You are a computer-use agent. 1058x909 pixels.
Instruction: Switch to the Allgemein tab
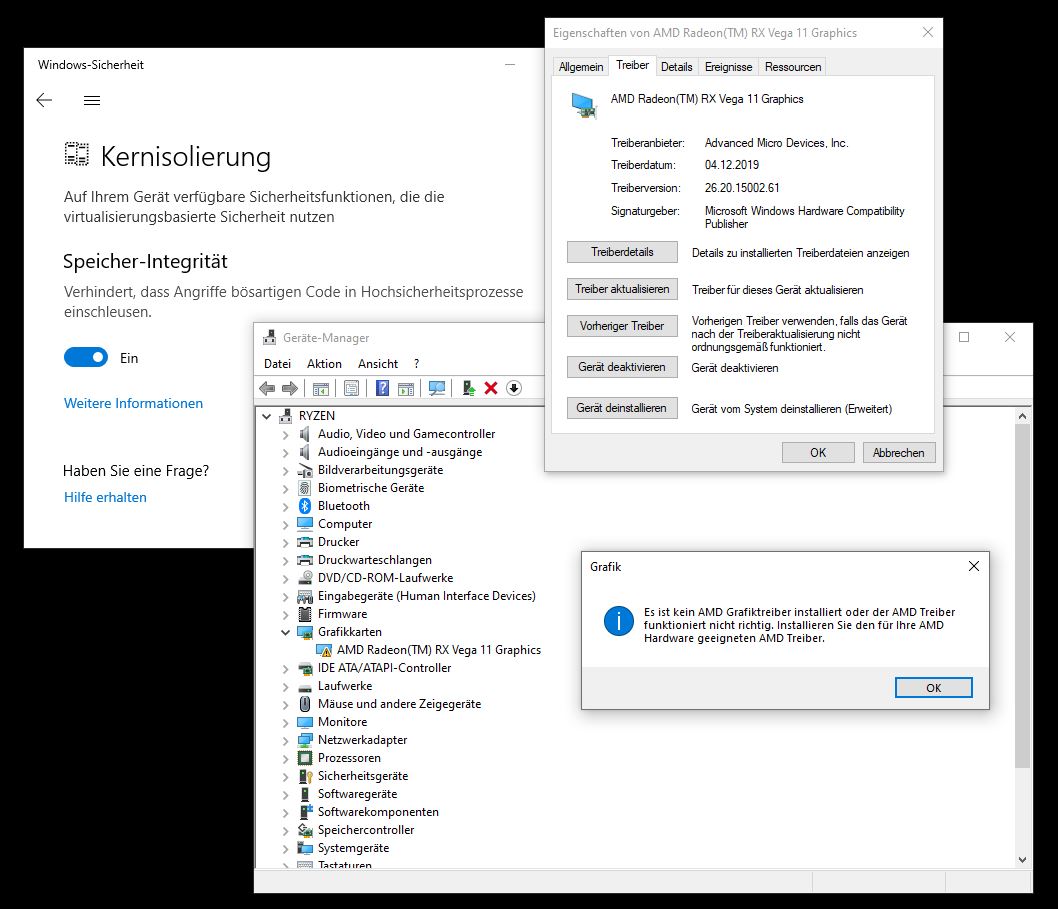(x=581, y=67)
